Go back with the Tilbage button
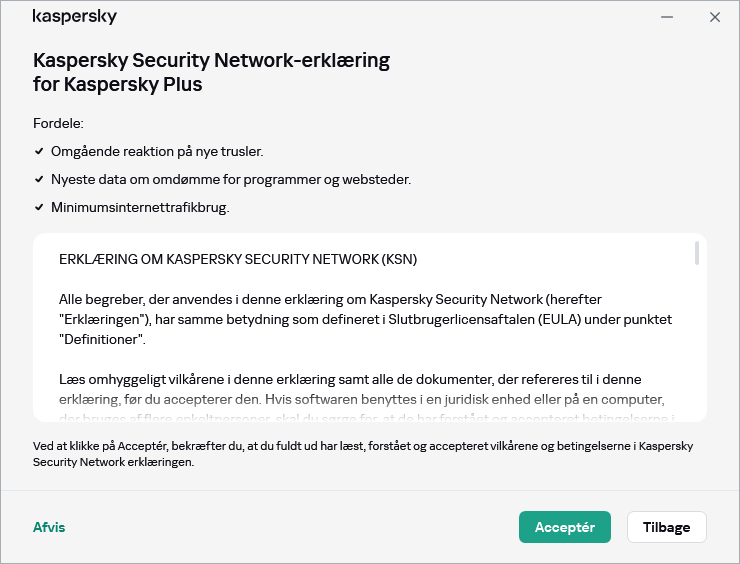Image resolution: width=740 pixels, height=564 pixels. pos(666,527)
